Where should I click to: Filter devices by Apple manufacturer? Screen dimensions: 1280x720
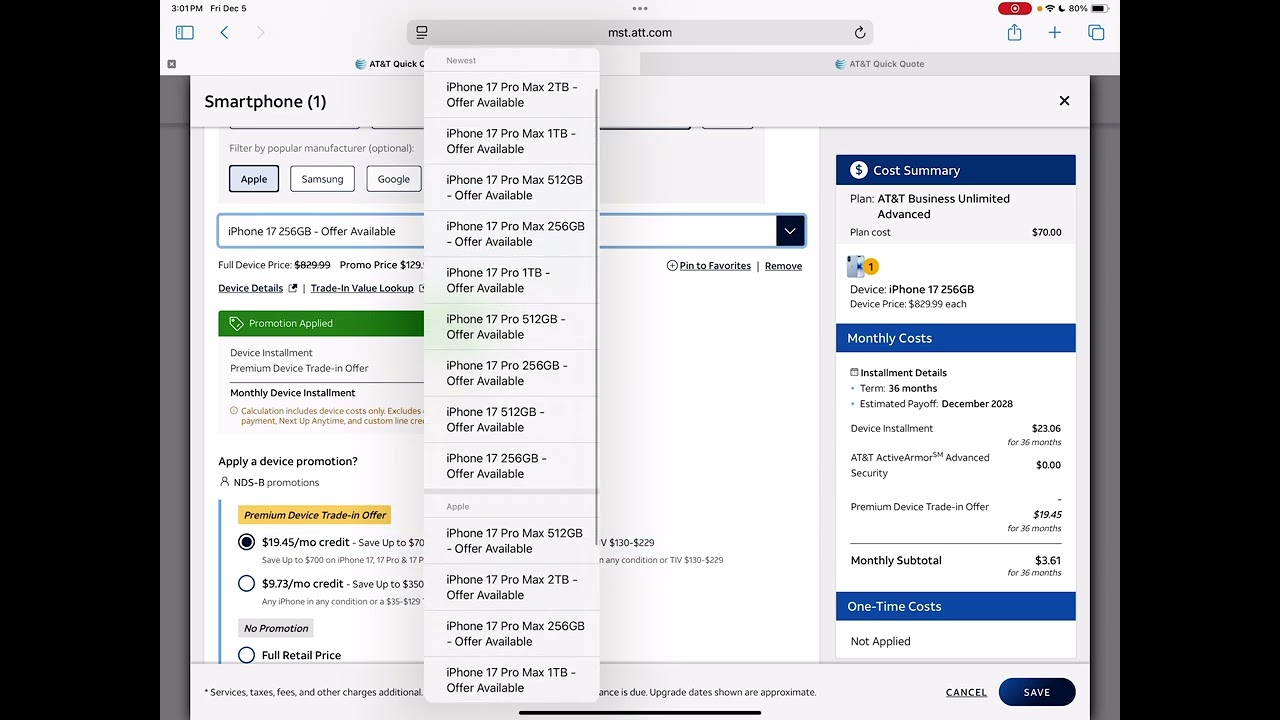coord(254,179)
